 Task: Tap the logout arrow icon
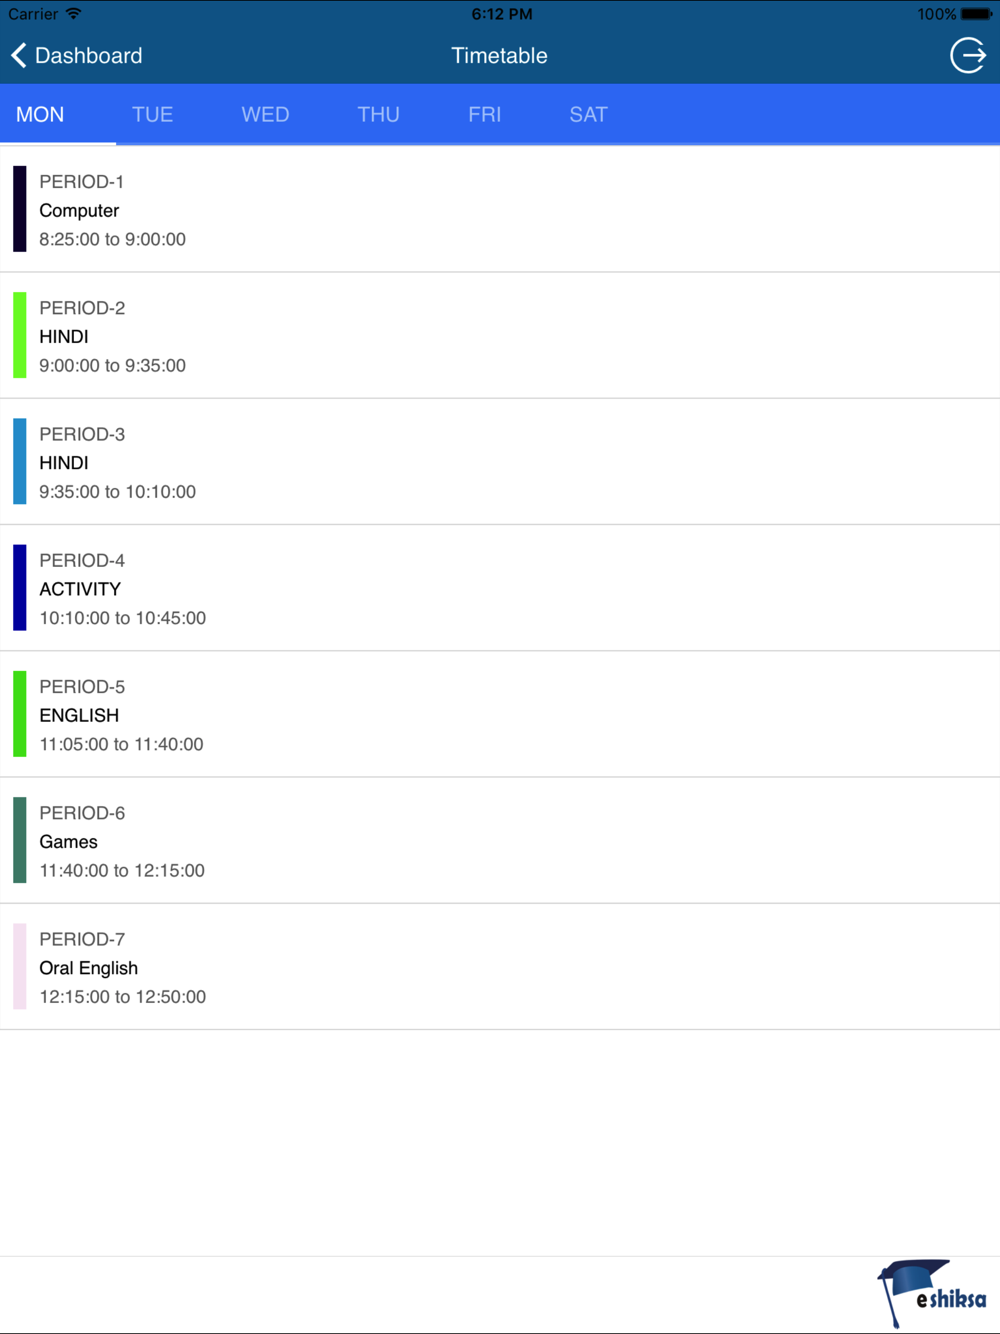click(x=968, y=55)
